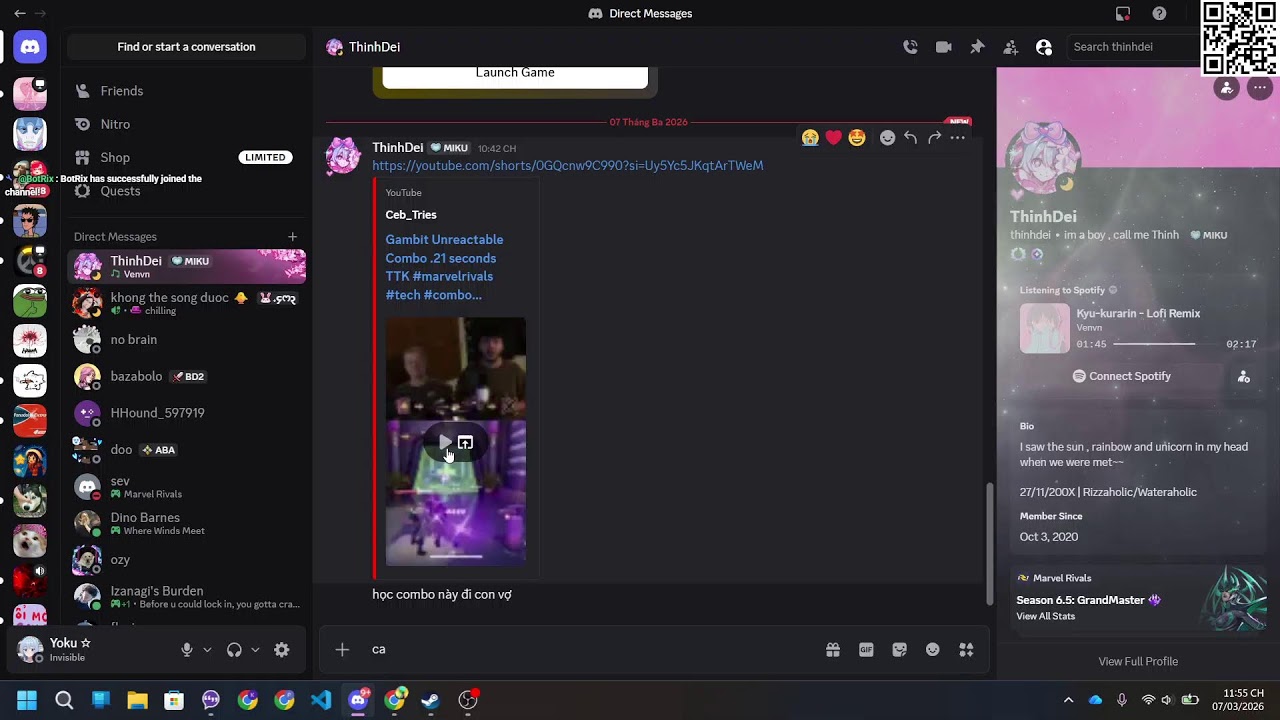1280x720 pixels.
Task: Open the attachment plus menu
Action: pyautogui.click(x=342, y=650)
